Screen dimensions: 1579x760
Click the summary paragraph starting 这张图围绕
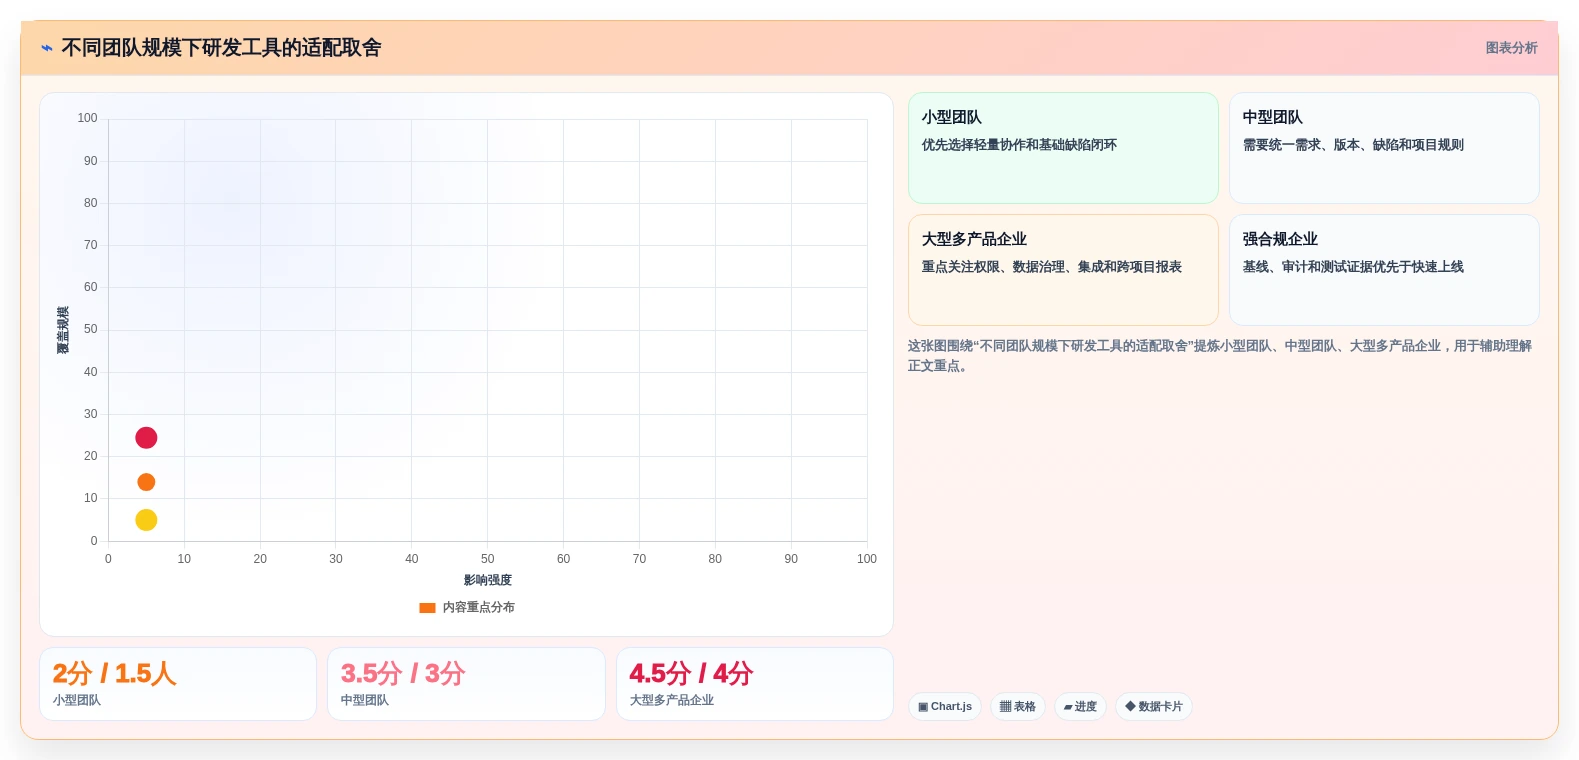[1220, 356]
